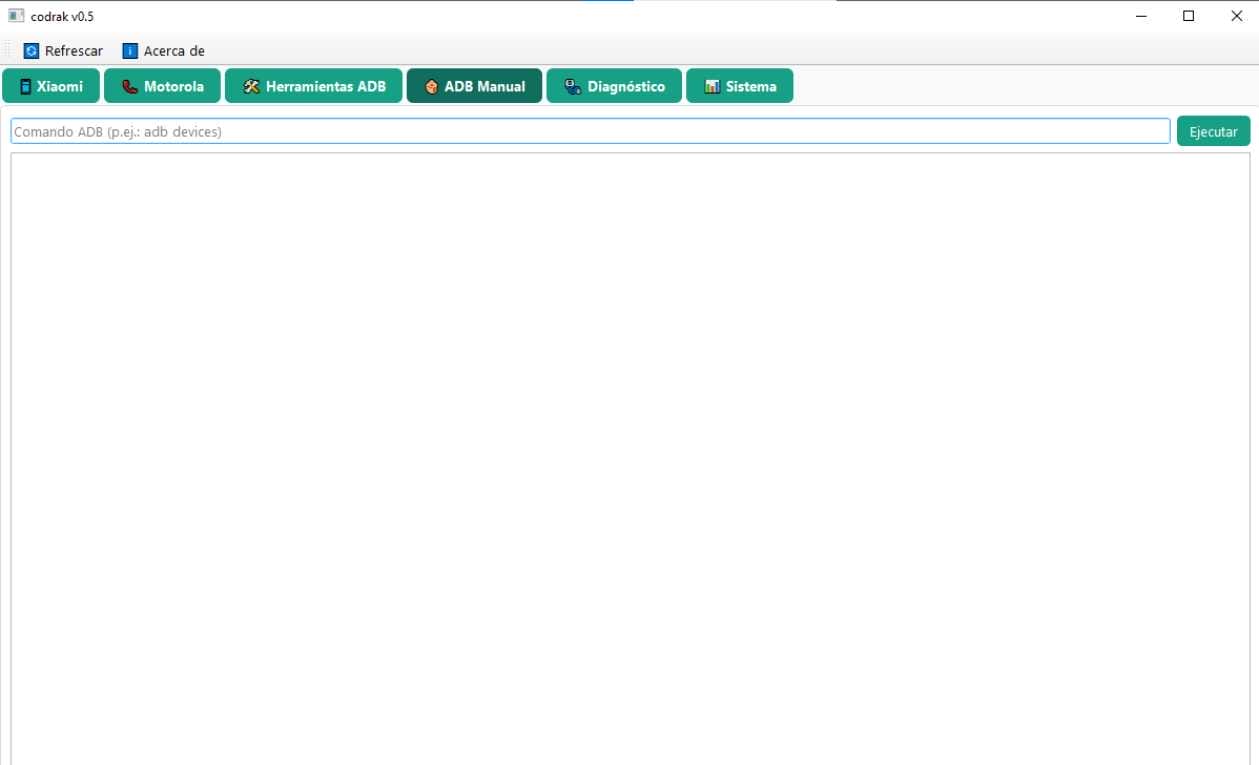Screen dimensions: 1259x765
Task: Open the Motorola tab
Action: coord(162,86)
